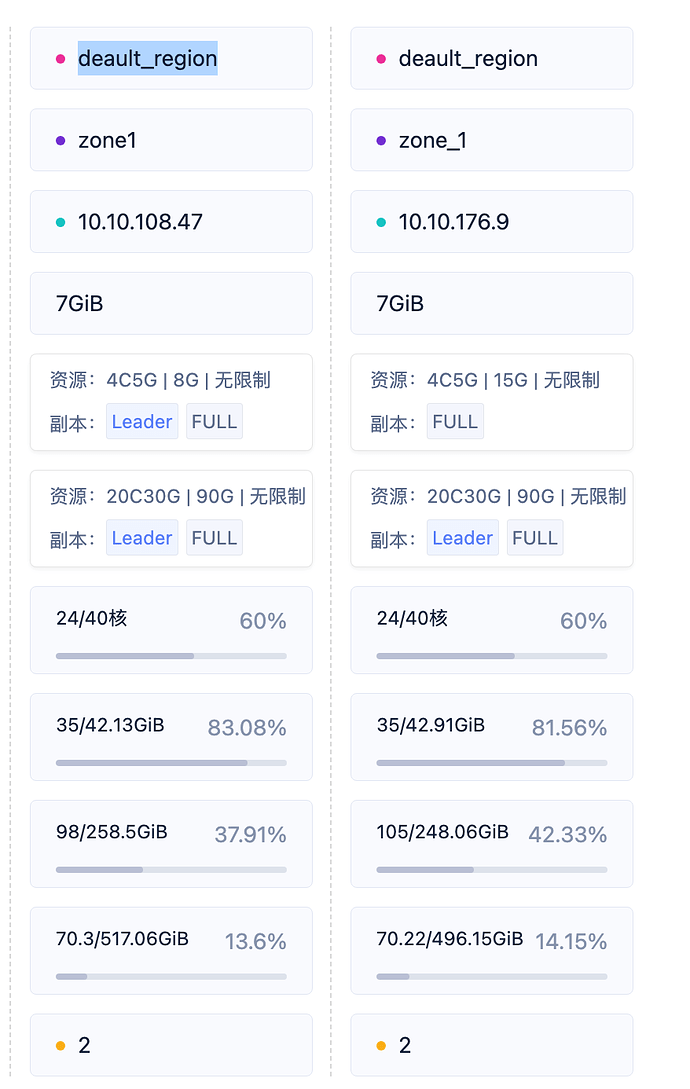Select the FULL tag in the 4C5G | 15G card

coord(455,422)
